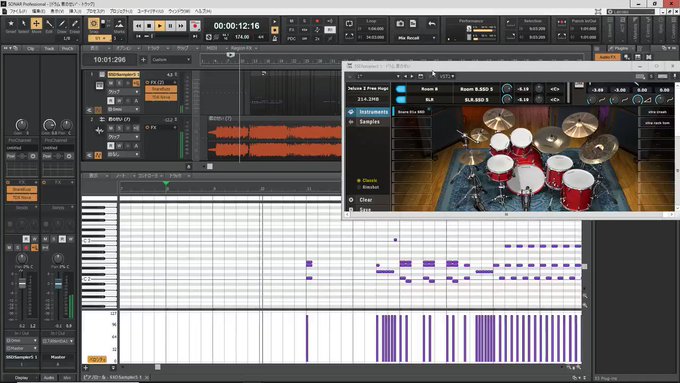The height and width of the screenshot is (383, 680).
Task: Rewind the transport
Action: (x=138, y=26)
